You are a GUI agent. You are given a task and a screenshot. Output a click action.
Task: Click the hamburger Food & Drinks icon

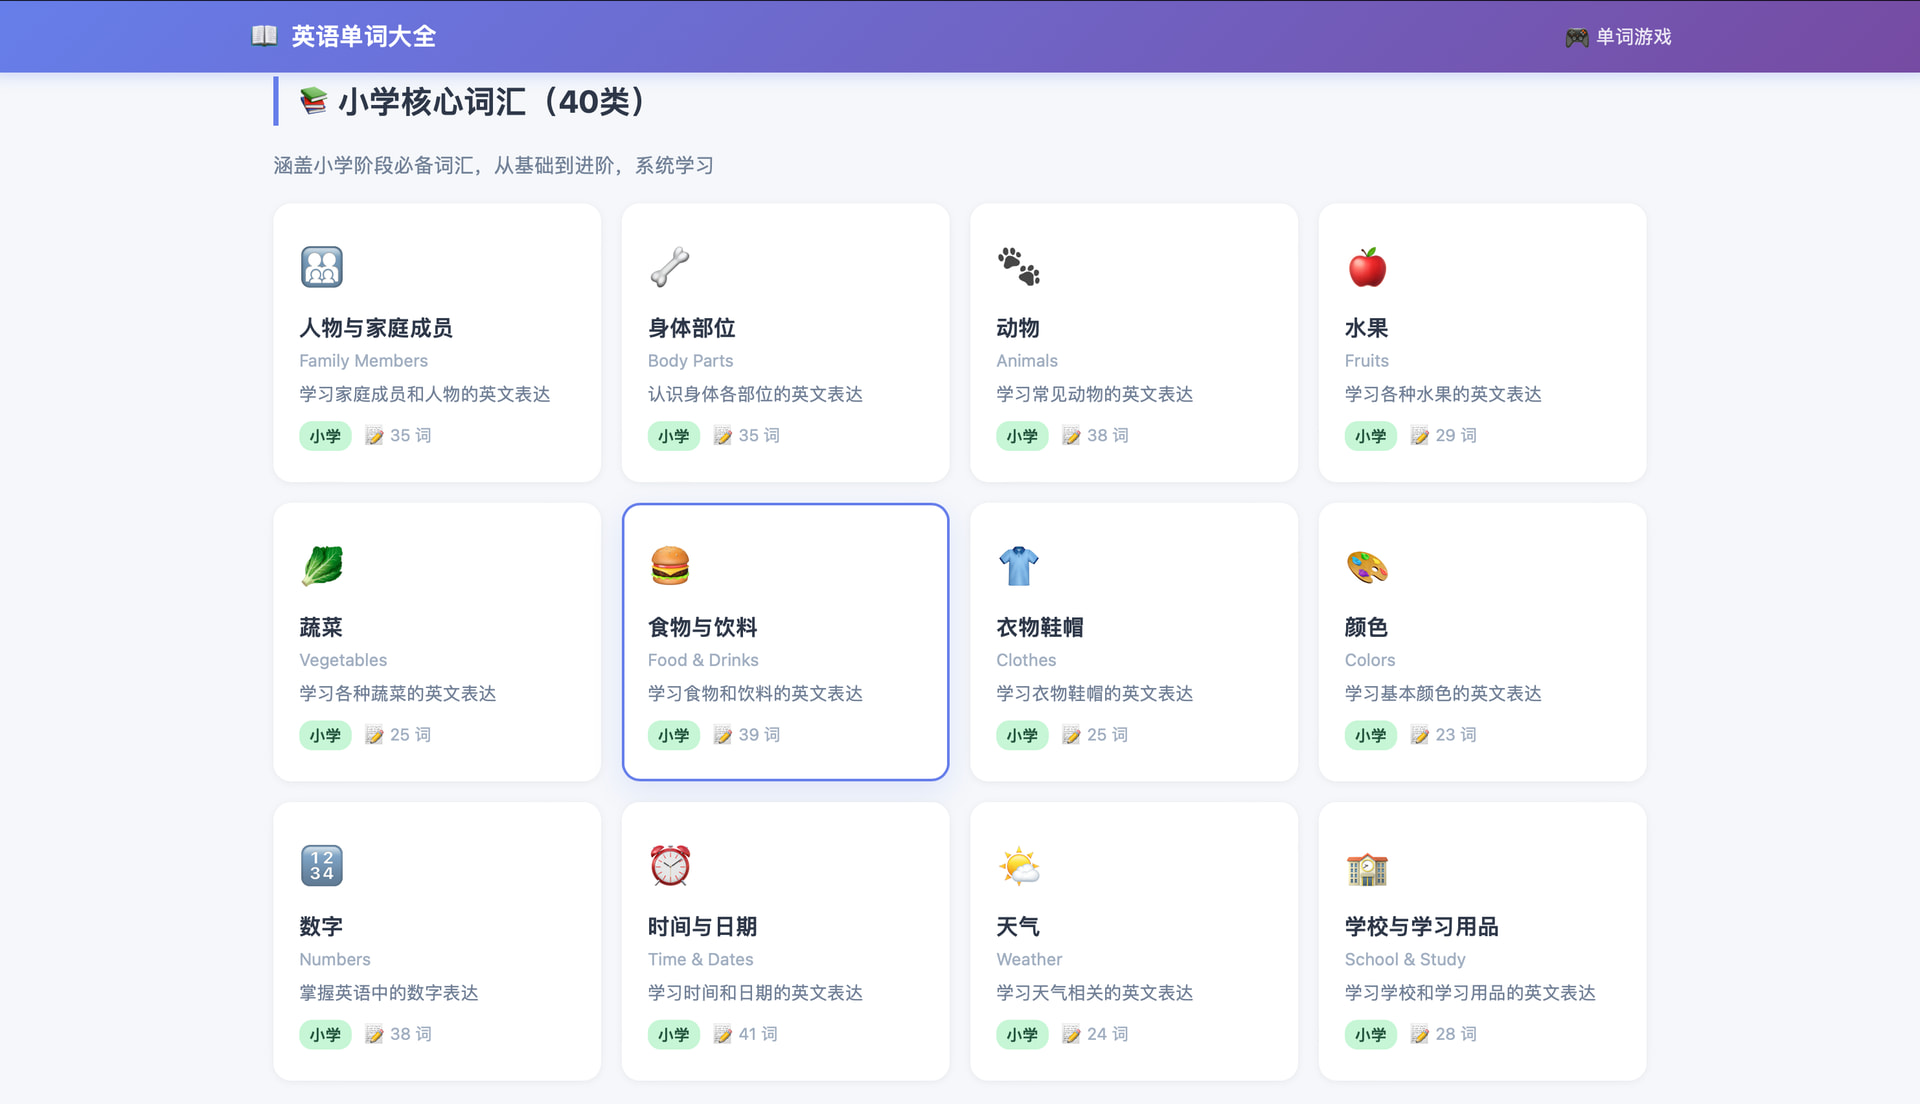click(x=670, y=566)
